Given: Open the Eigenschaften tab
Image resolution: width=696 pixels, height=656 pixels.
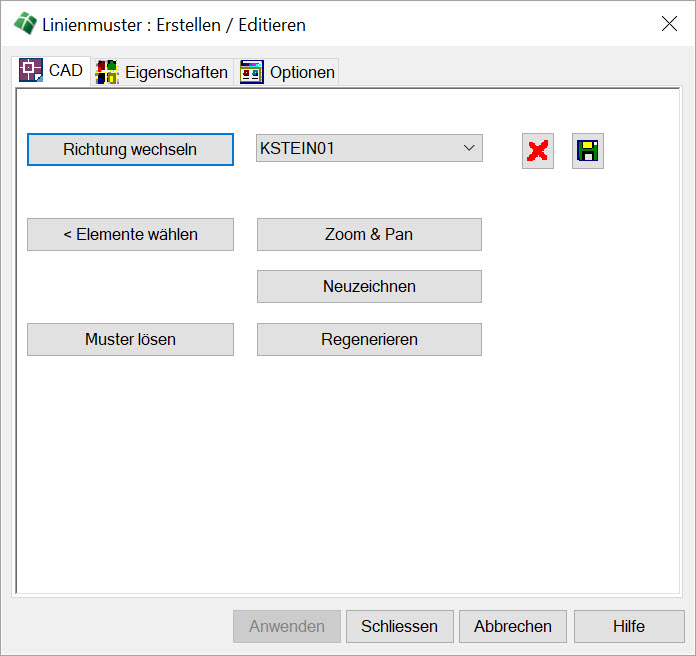Looking at the screenshot, I should point(163,72).
